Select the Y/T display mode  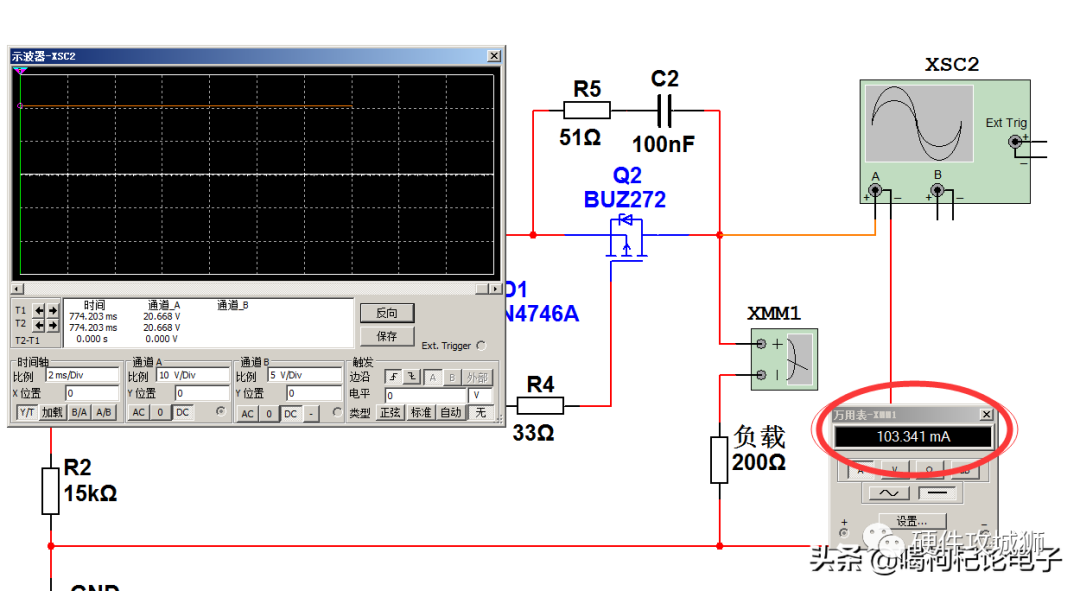pos(27,412)
